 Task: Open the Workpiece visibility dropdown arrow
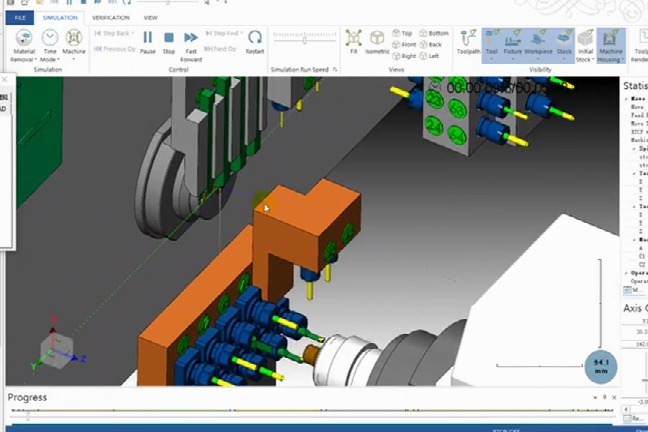538,60
